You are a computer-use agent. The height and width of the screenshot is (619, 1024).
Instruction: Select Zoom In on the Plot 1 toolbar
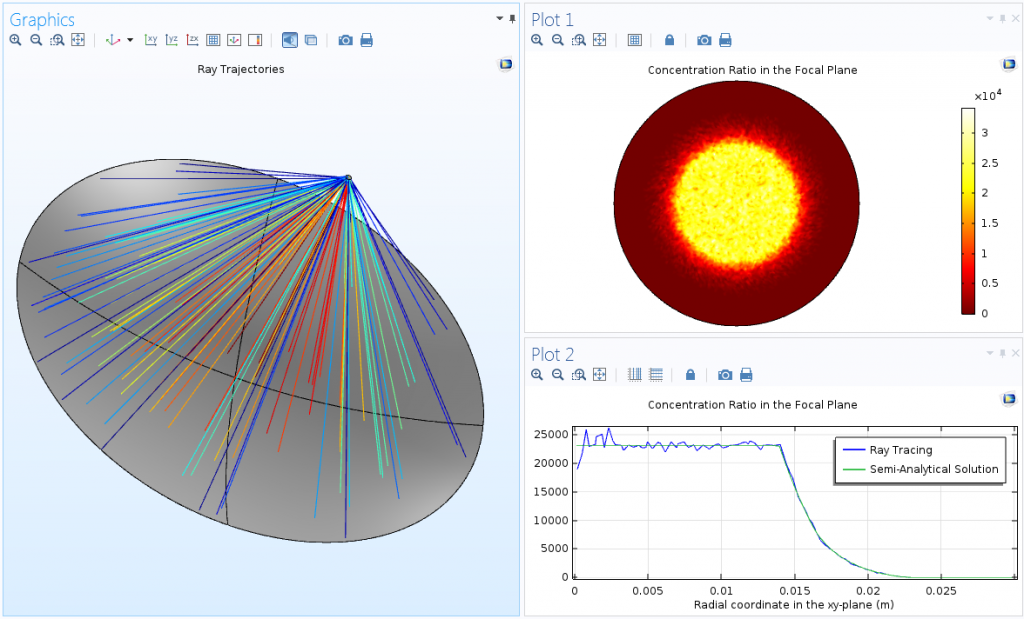538,40
